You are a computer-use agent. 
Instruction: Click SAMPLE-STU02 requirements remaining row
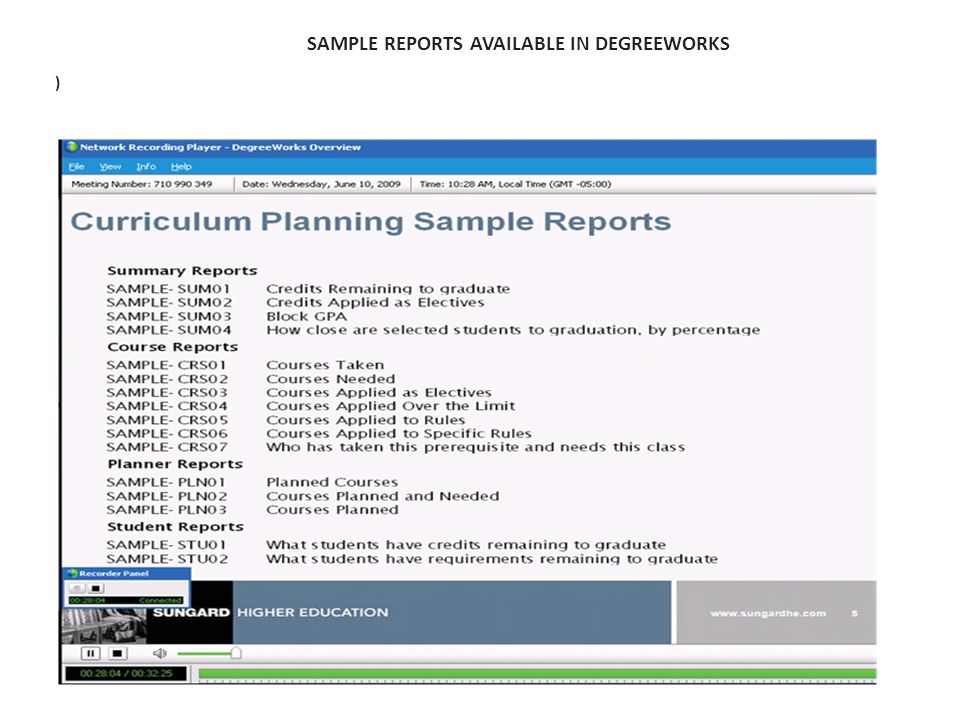tap(412, 559)
